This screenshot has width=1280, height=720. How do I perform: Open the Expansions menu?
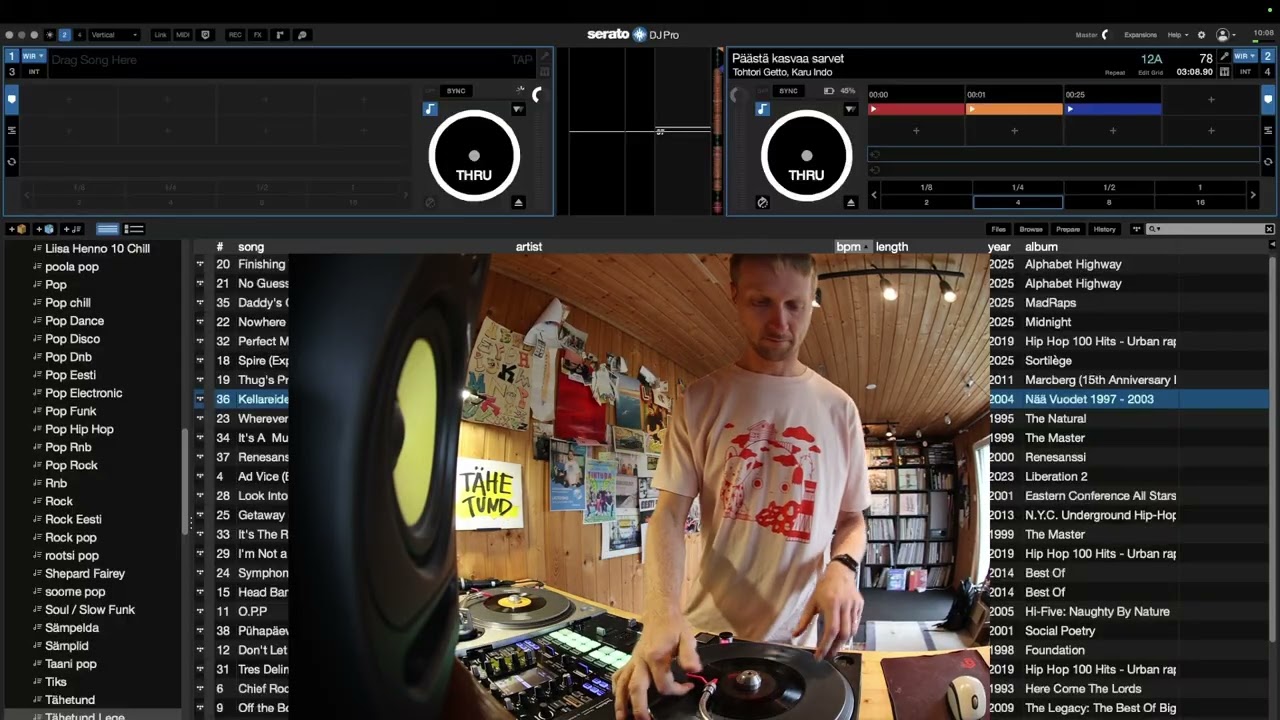tap(1140, 35)
